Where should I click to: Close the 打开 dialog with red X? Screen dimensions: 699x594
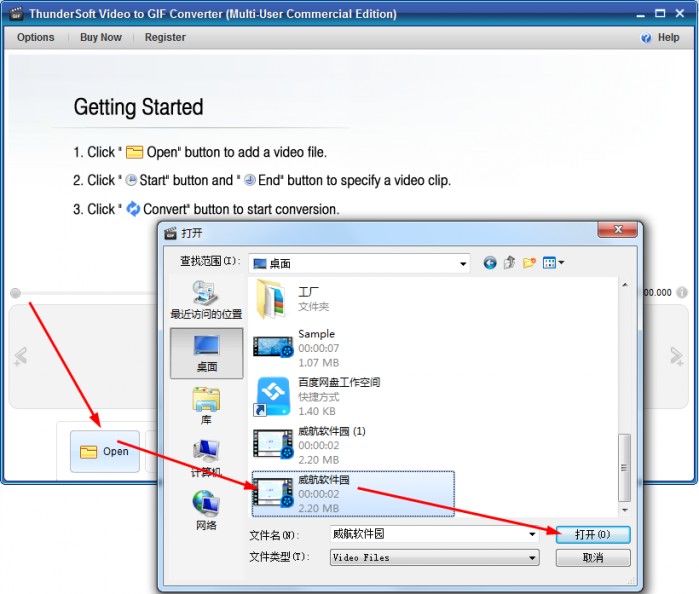click(617, 229)
